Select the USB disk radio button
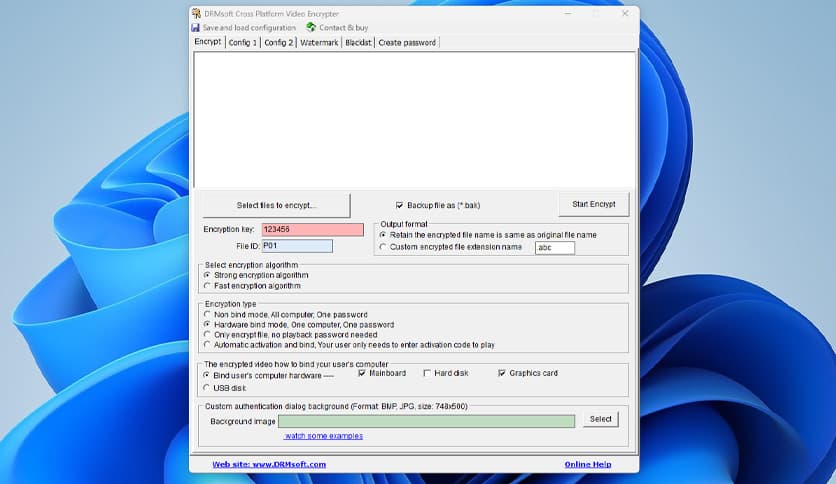 207,388
